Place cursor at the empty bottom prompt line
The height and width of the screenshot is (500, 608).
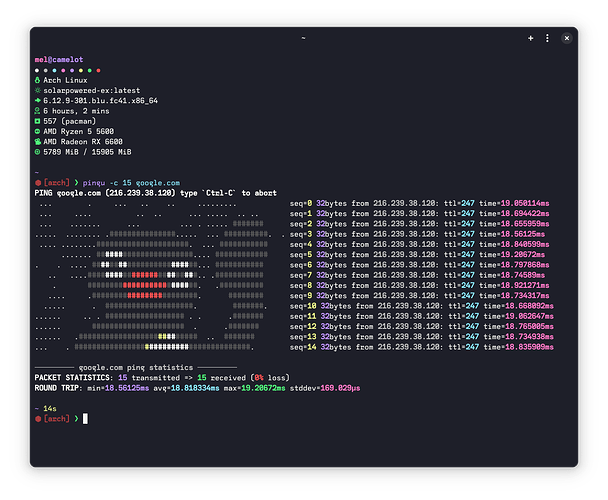point(86,418)
